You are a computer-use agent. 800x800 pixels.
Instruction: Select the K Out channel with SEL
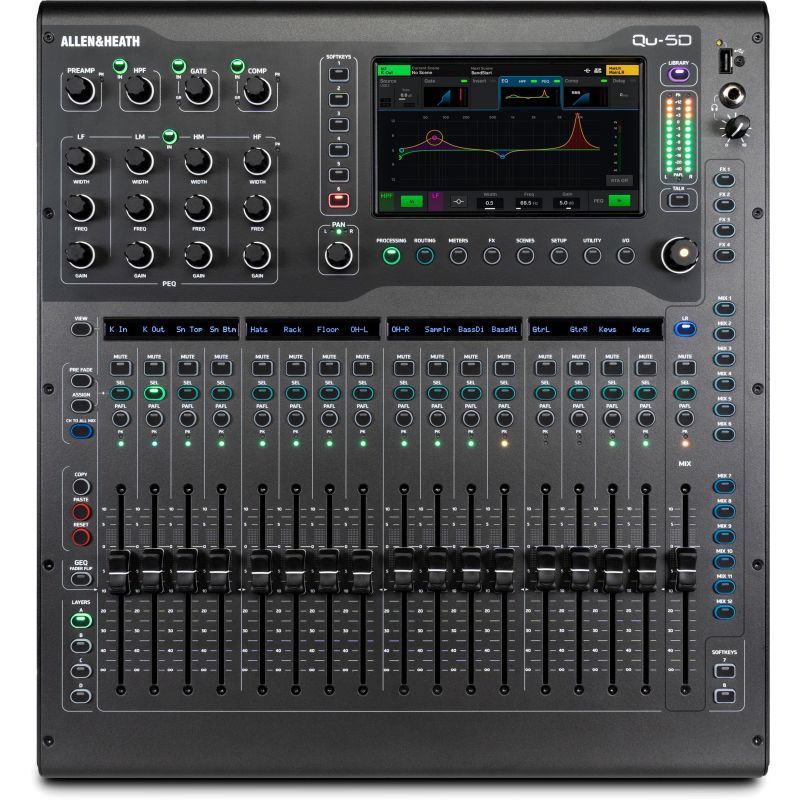click(154, 393)
